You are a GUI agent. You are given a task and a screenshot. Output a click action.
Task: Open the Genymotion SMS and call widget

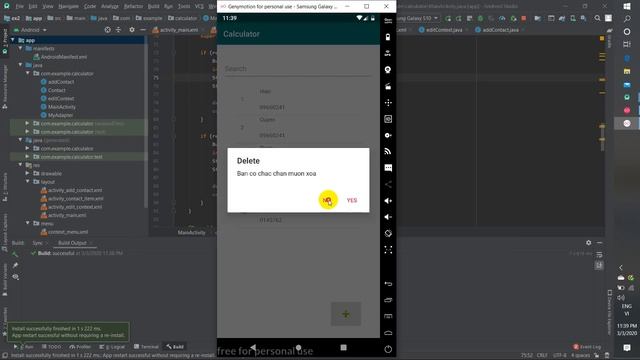pyautogui.click(x=388, y=168)
